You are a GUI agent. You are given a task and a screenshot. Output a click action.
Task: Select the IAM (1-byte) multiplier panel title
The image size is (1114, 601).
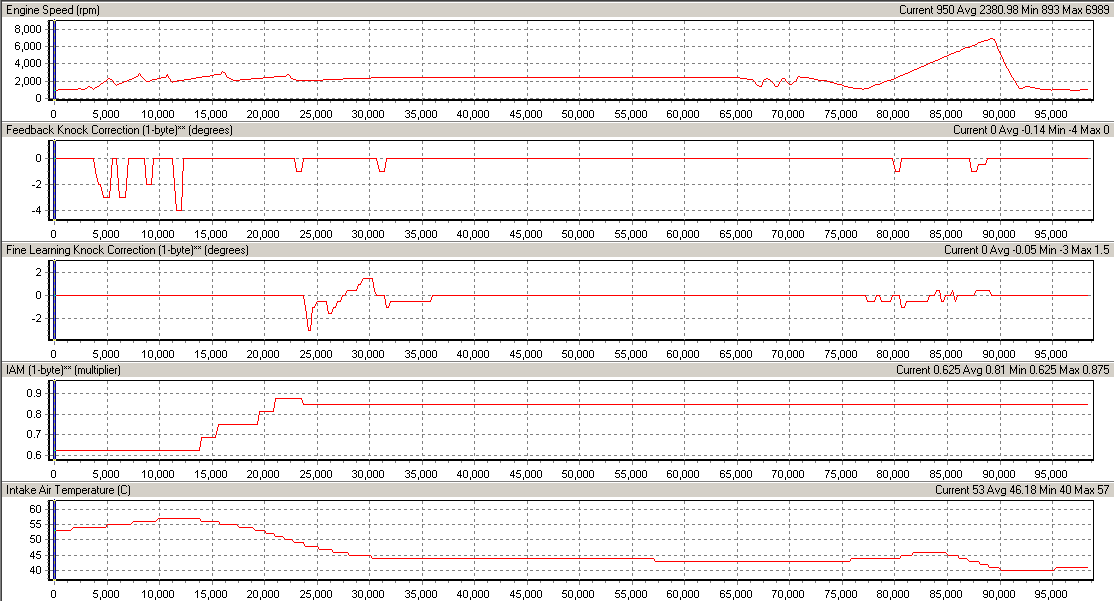[77, 370]
